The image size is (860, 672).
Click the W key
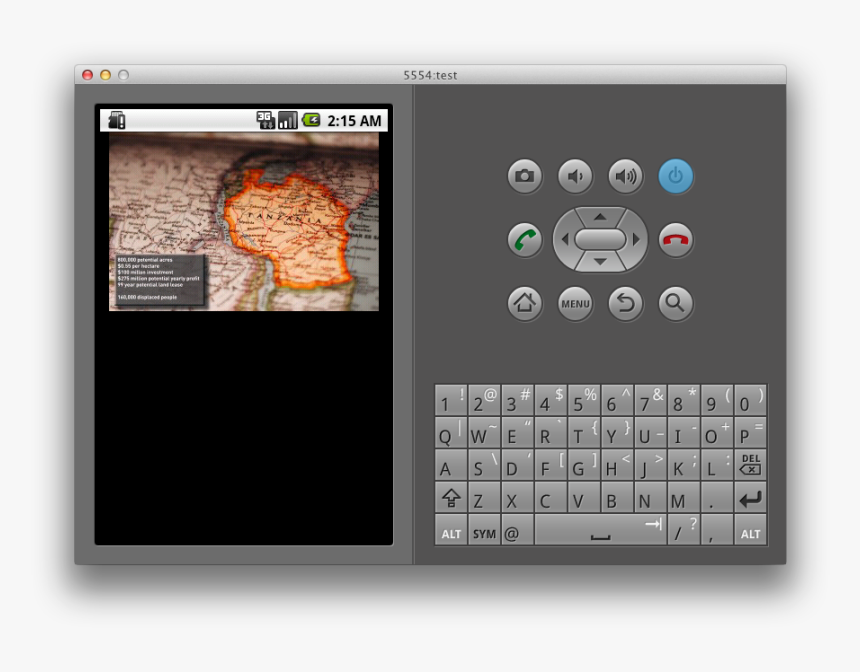coord(484,432)
